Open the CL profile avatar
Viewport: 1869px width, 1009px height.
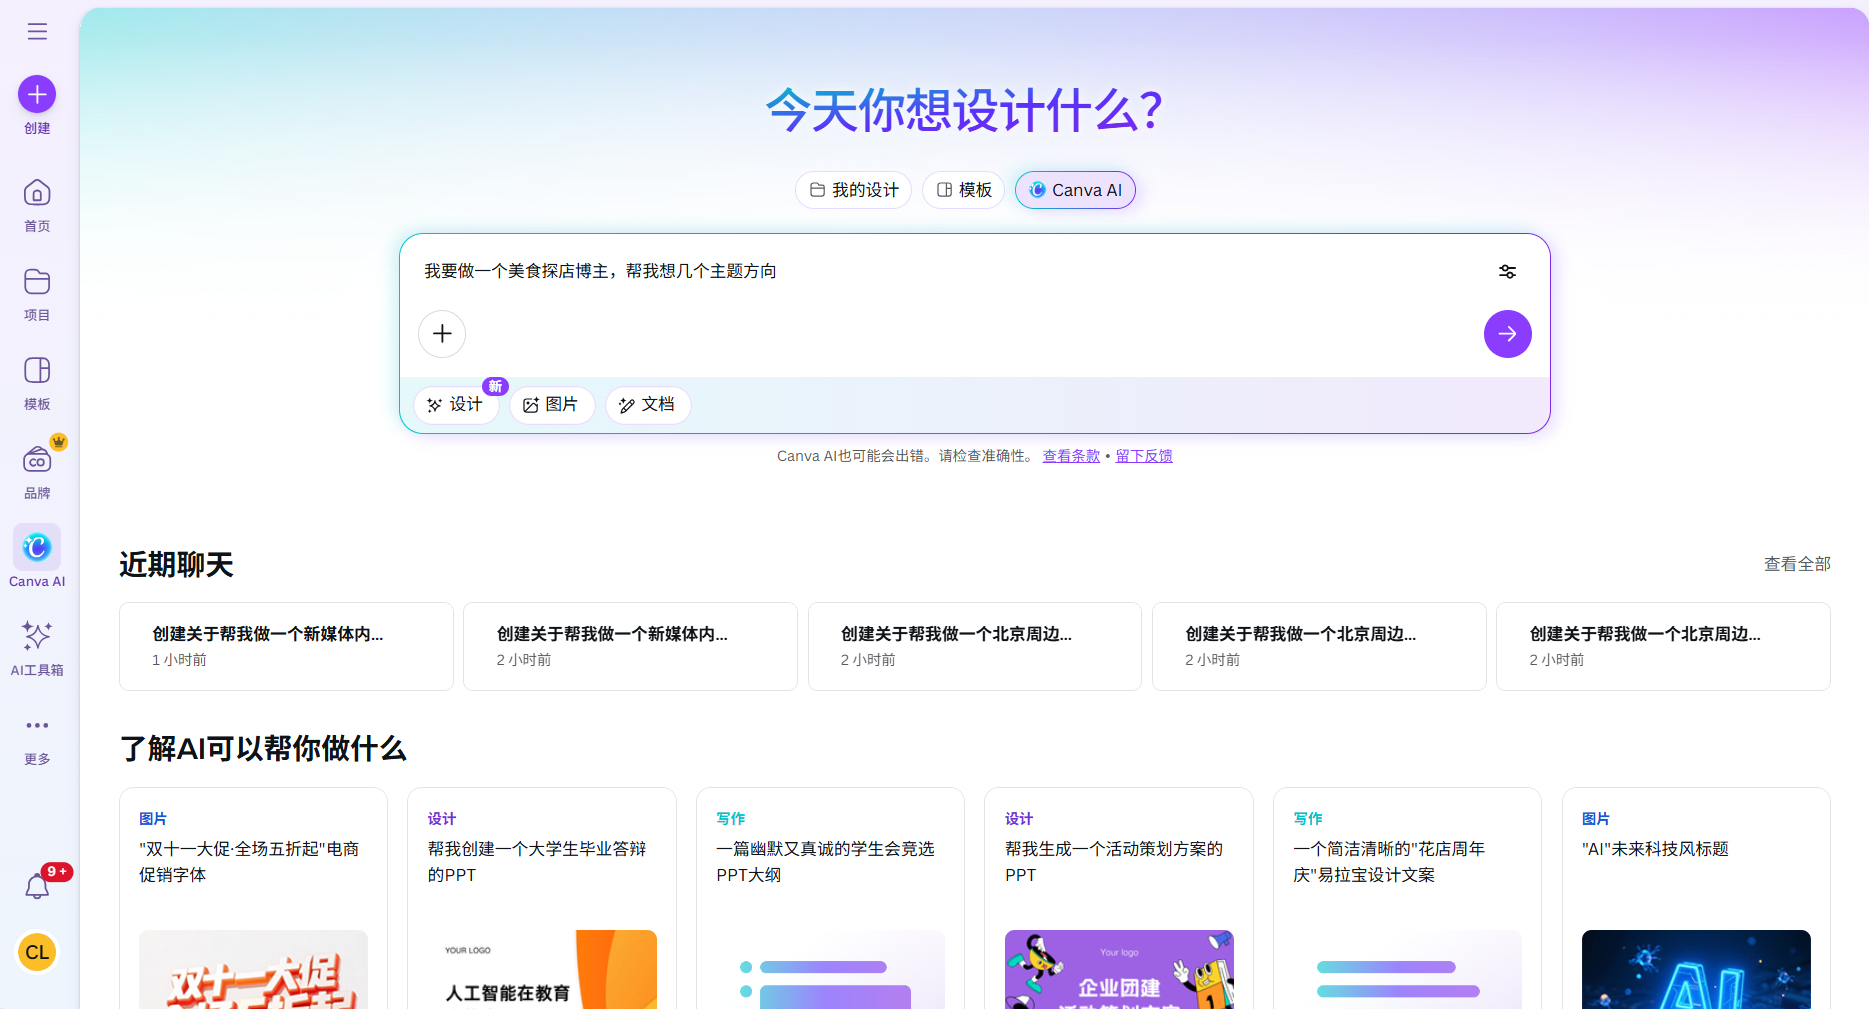[37, 951]
